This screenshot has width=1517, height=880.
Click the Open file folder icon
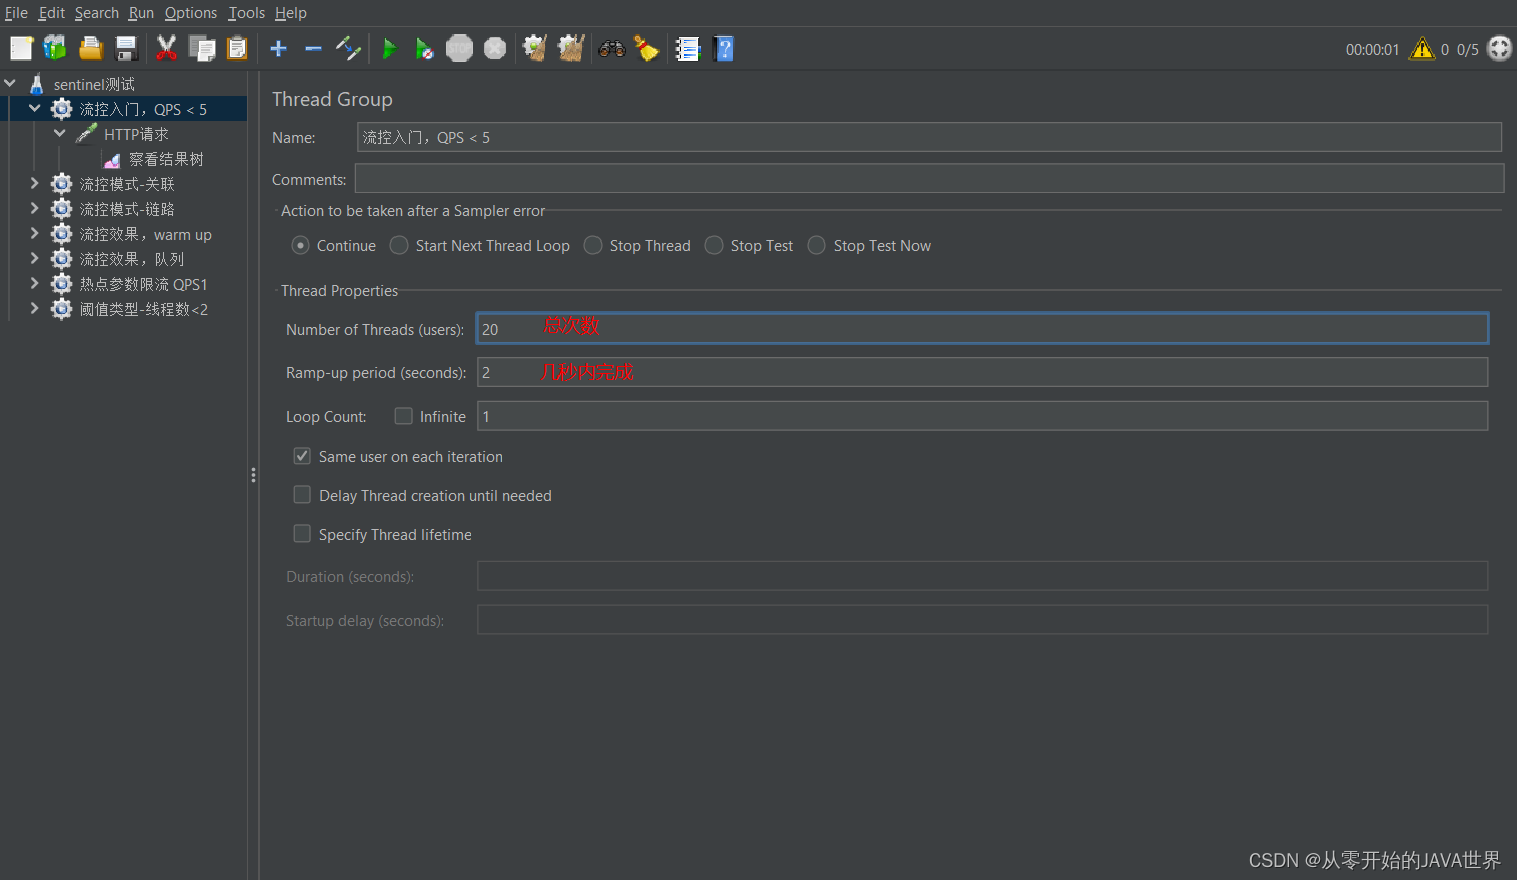tap(91, 48)
